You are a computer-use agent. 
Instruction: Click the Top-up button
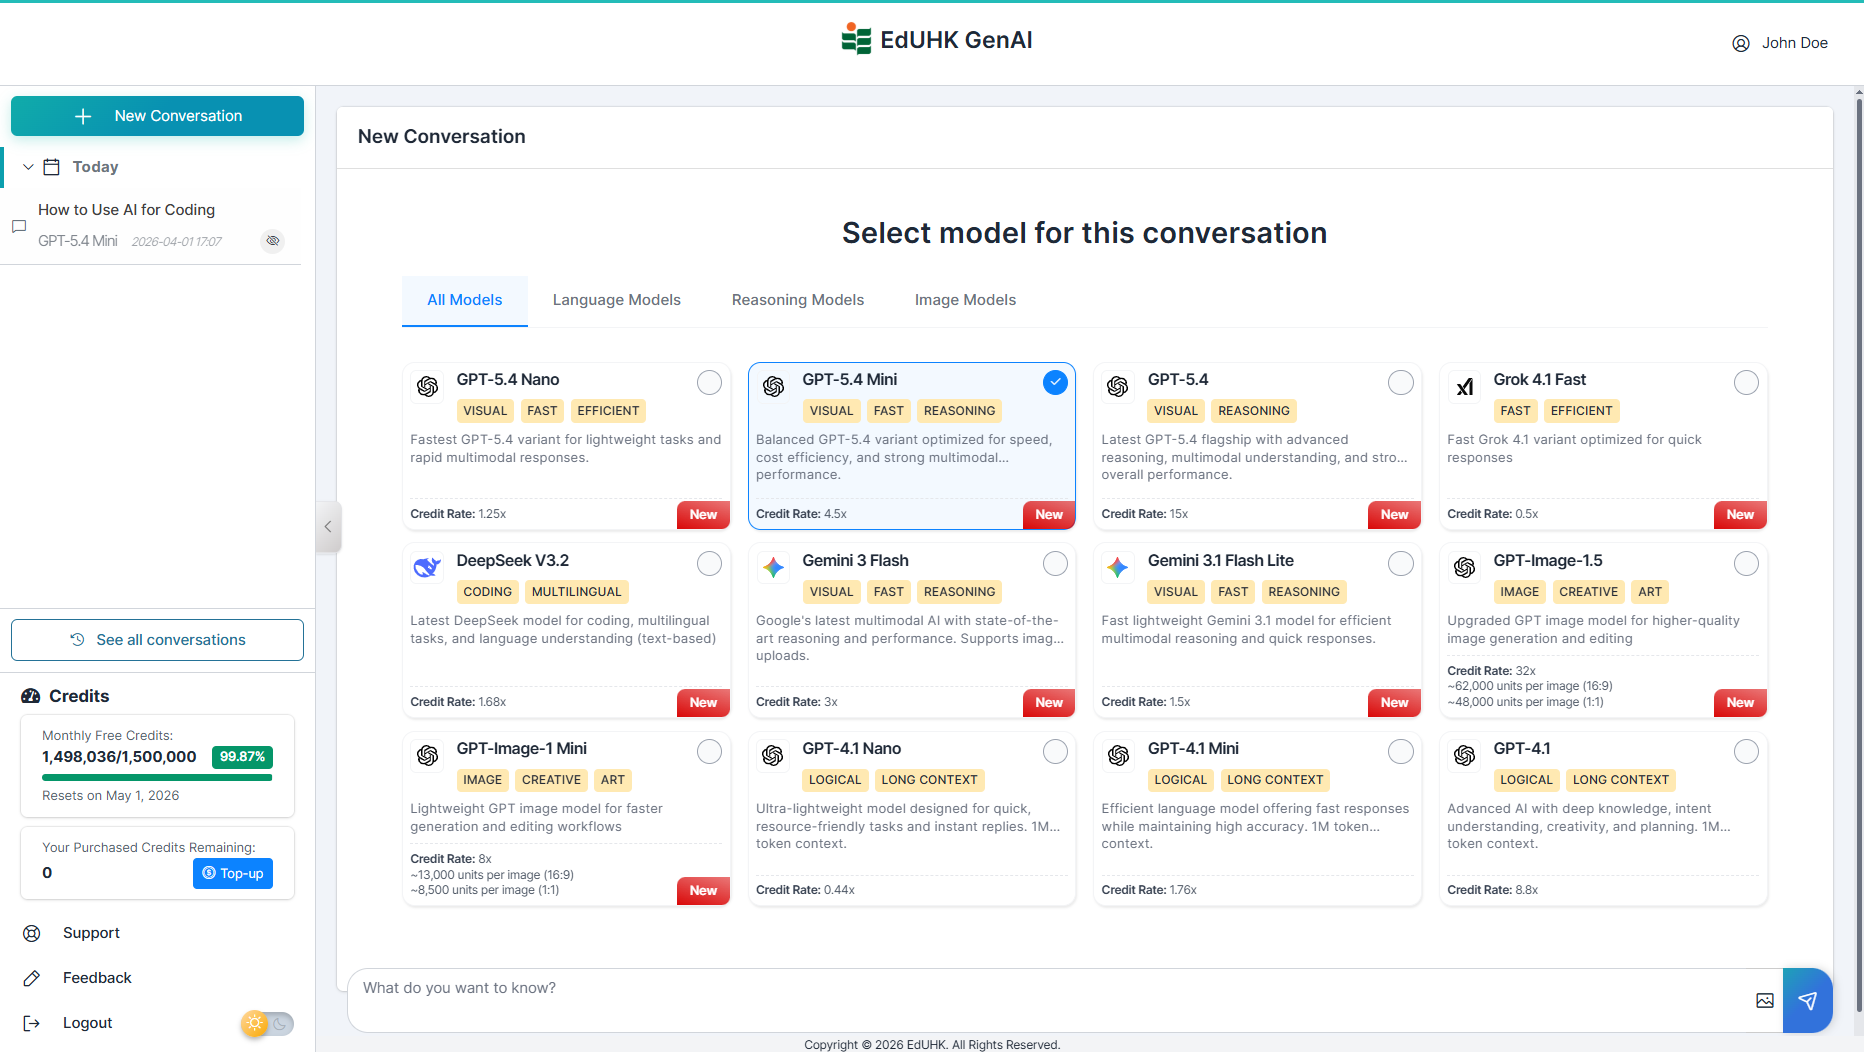(x=232, y=873)
